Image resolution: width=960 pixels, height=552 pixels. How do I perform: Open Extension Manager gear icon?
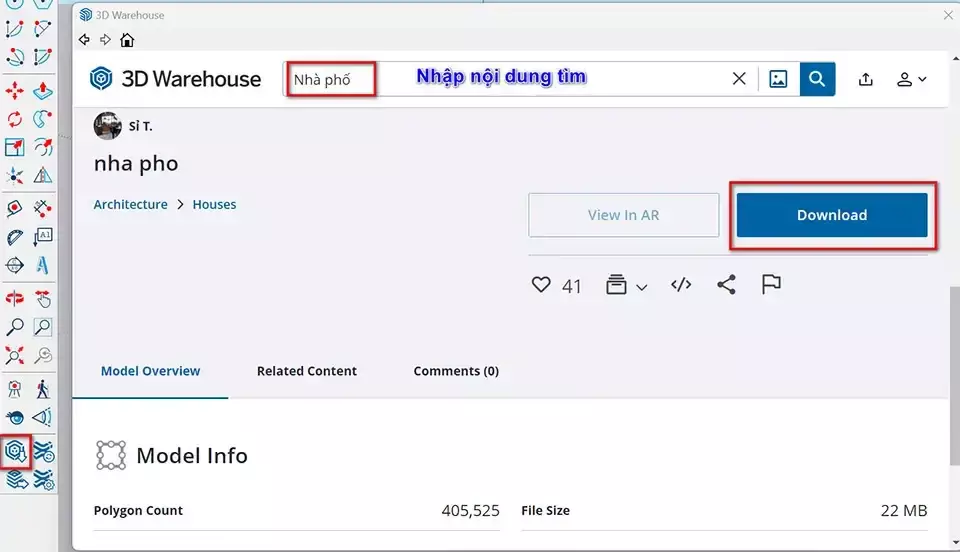click(x=43, y=480)
